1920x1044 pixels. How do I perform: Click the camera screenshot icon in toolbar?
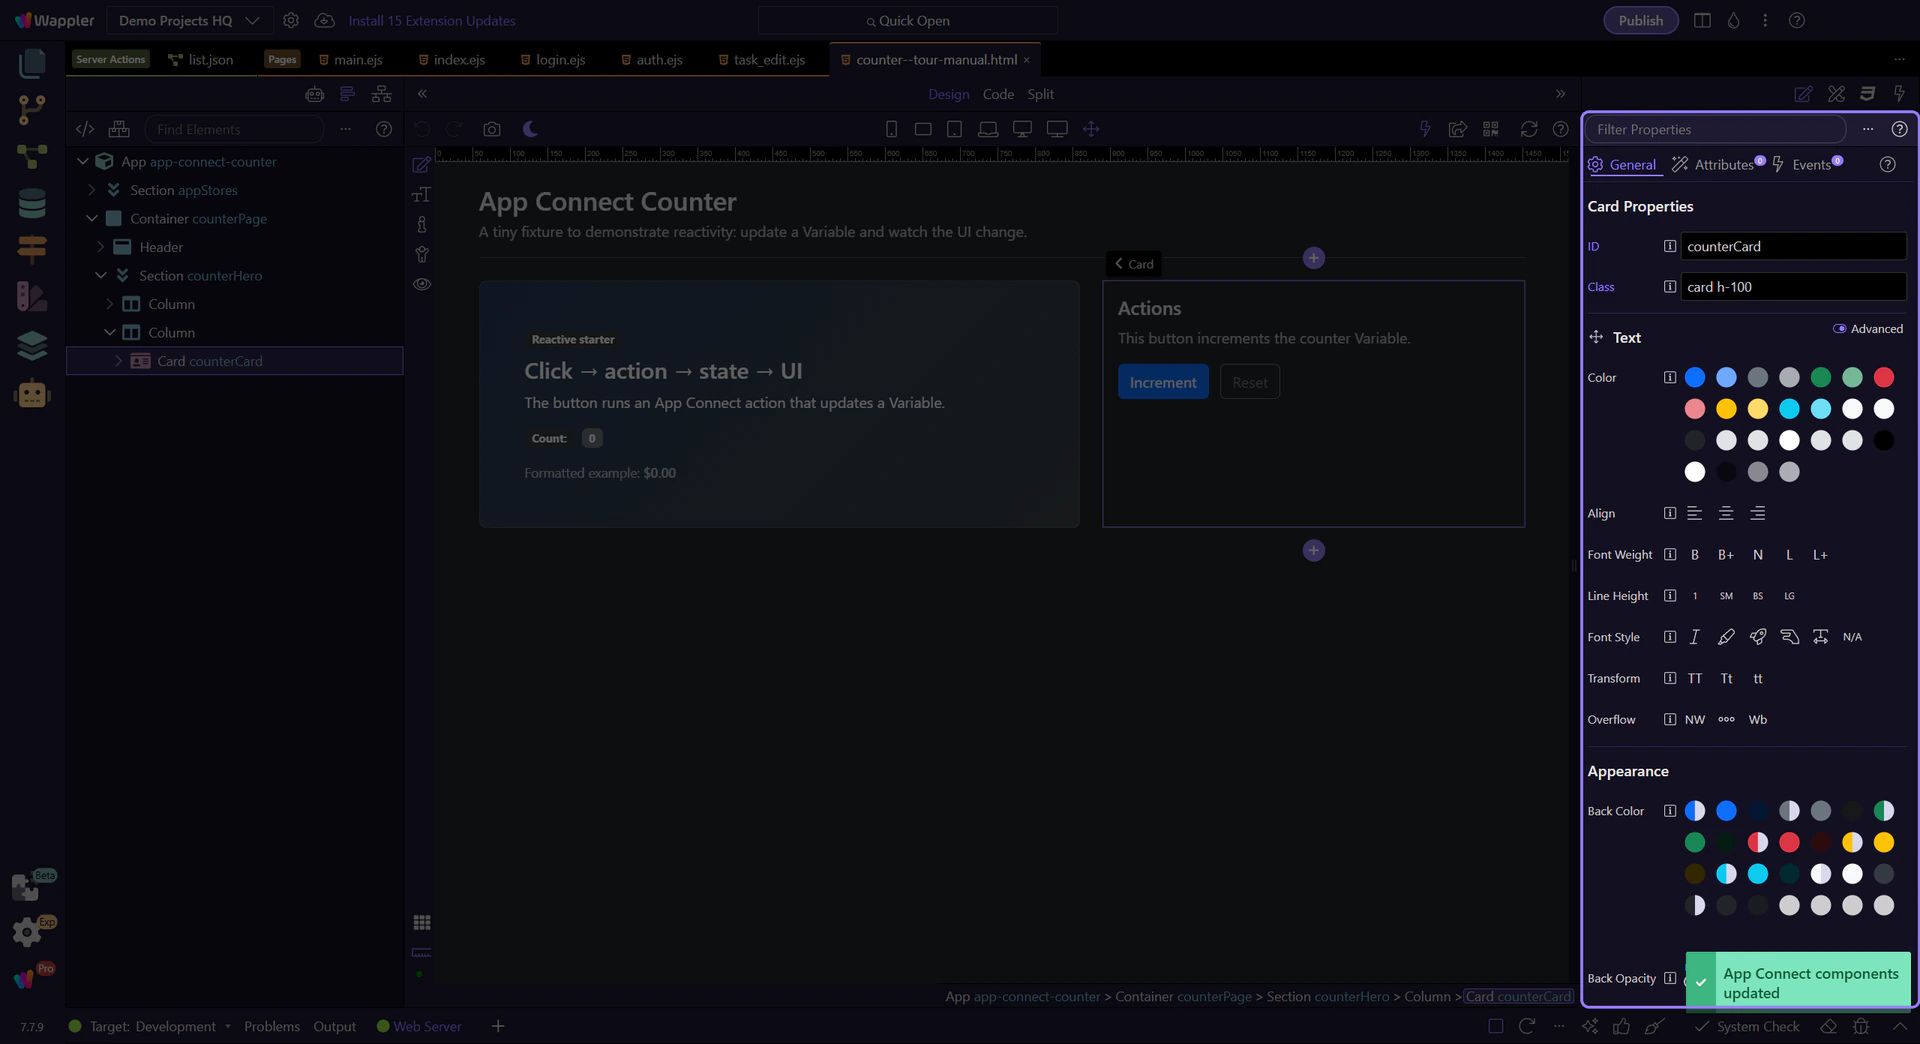(x=491, y=129)
